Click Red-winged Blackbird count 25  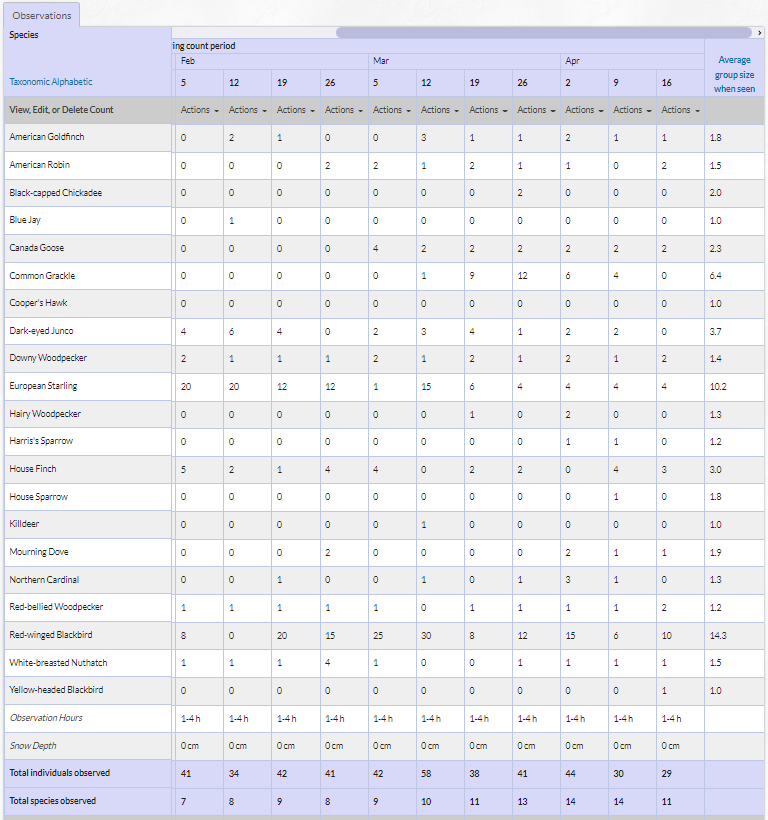click(x=378, y=635)
